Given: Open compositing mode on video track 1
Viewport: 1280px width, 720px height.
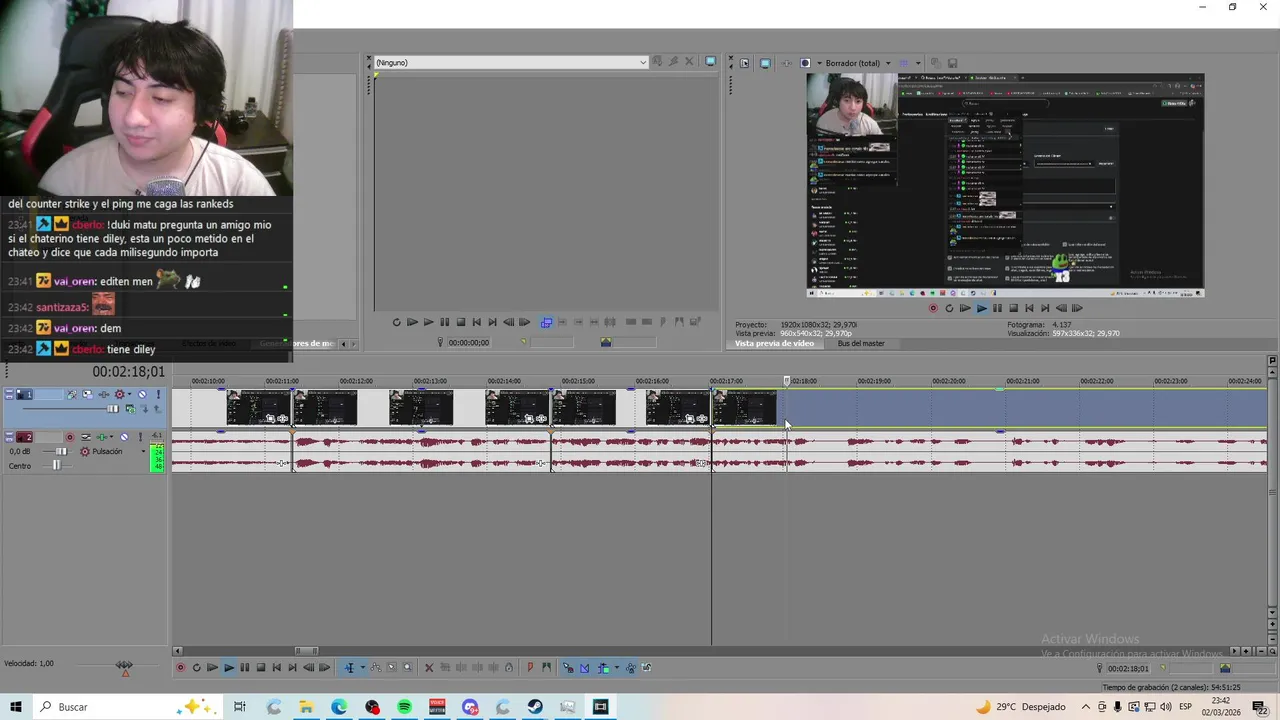Looking at the screenshot, I should click(x=131, y=409).
